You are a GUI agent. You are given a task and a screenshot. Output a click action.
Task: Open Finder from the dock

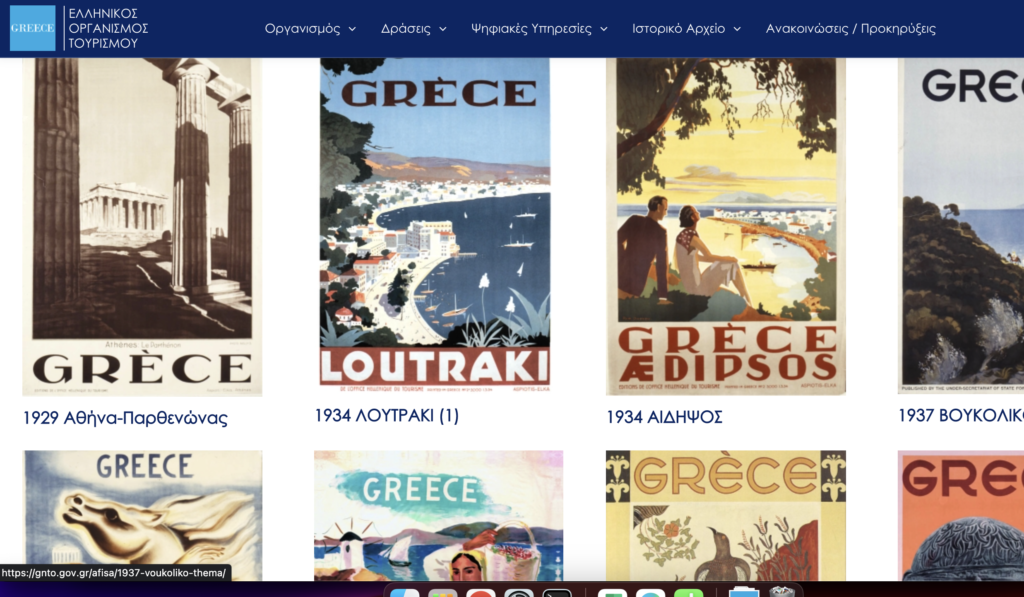[x=404, y=592]
